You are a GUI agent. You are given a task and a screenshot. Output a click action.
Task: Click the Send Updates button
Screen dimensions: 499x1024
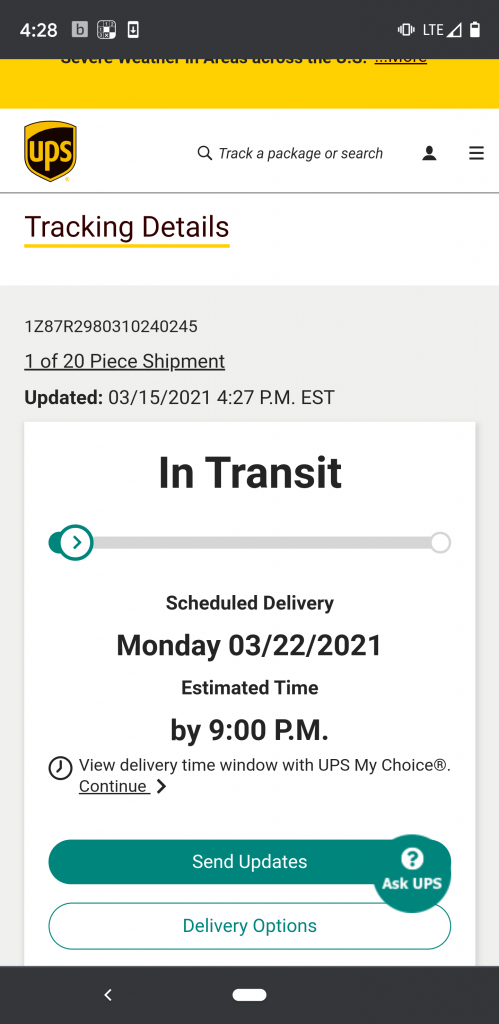[x=250, y=861]
